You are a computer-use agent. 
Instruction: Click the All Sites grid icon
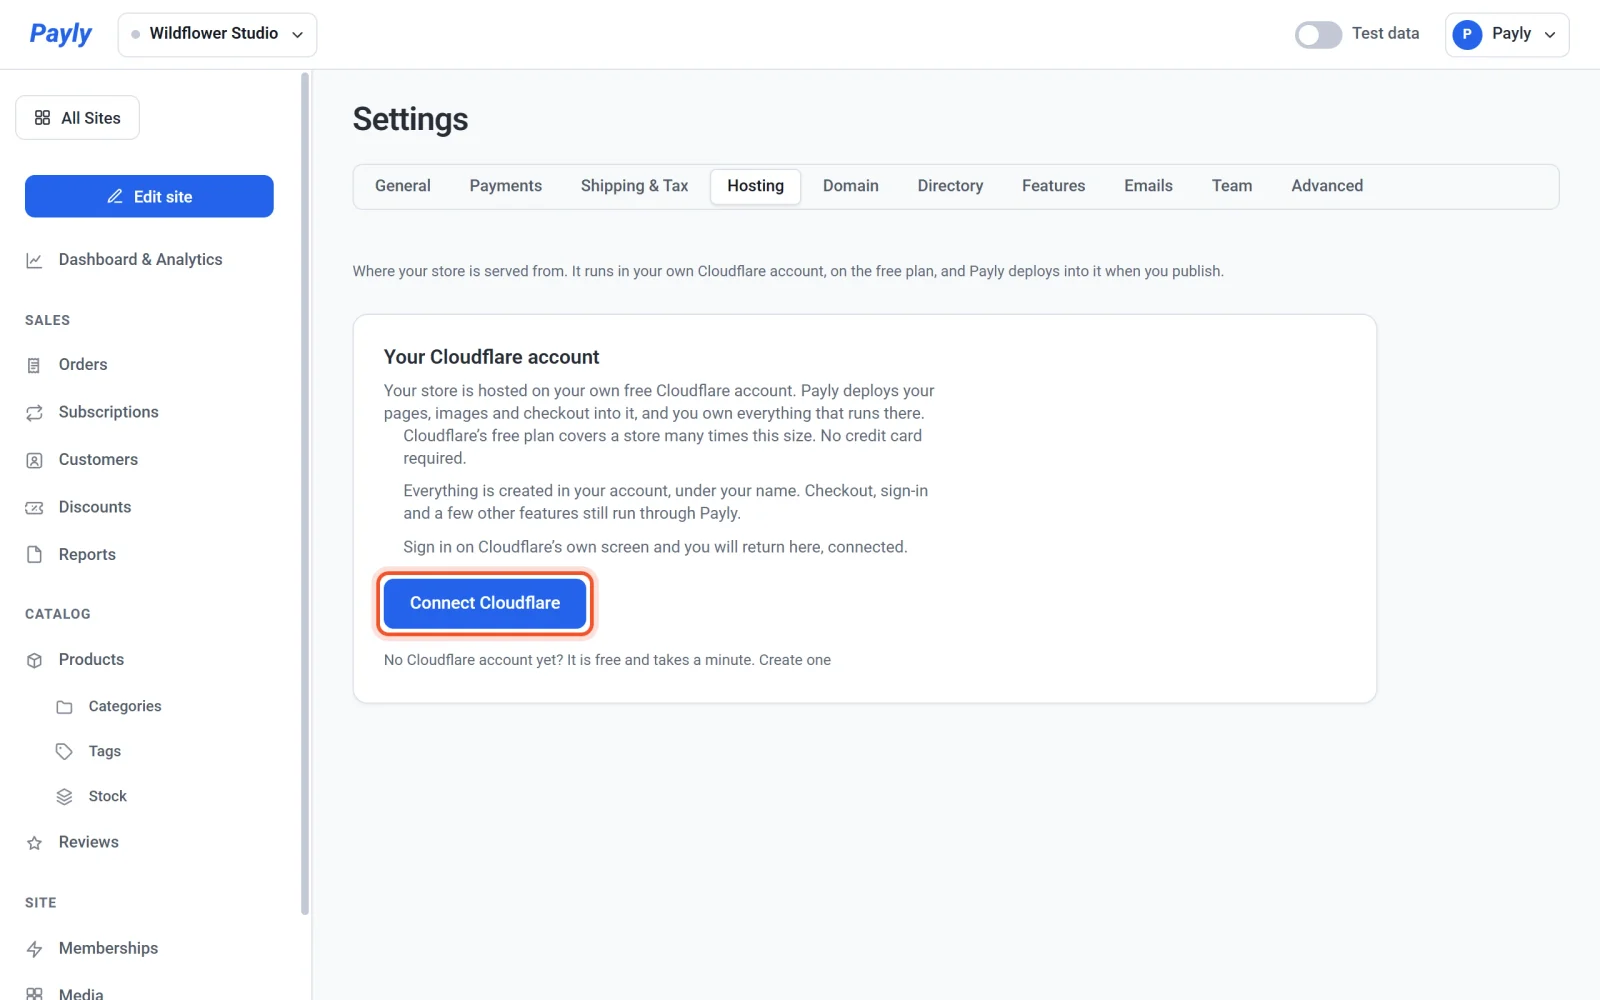point(42,118)
